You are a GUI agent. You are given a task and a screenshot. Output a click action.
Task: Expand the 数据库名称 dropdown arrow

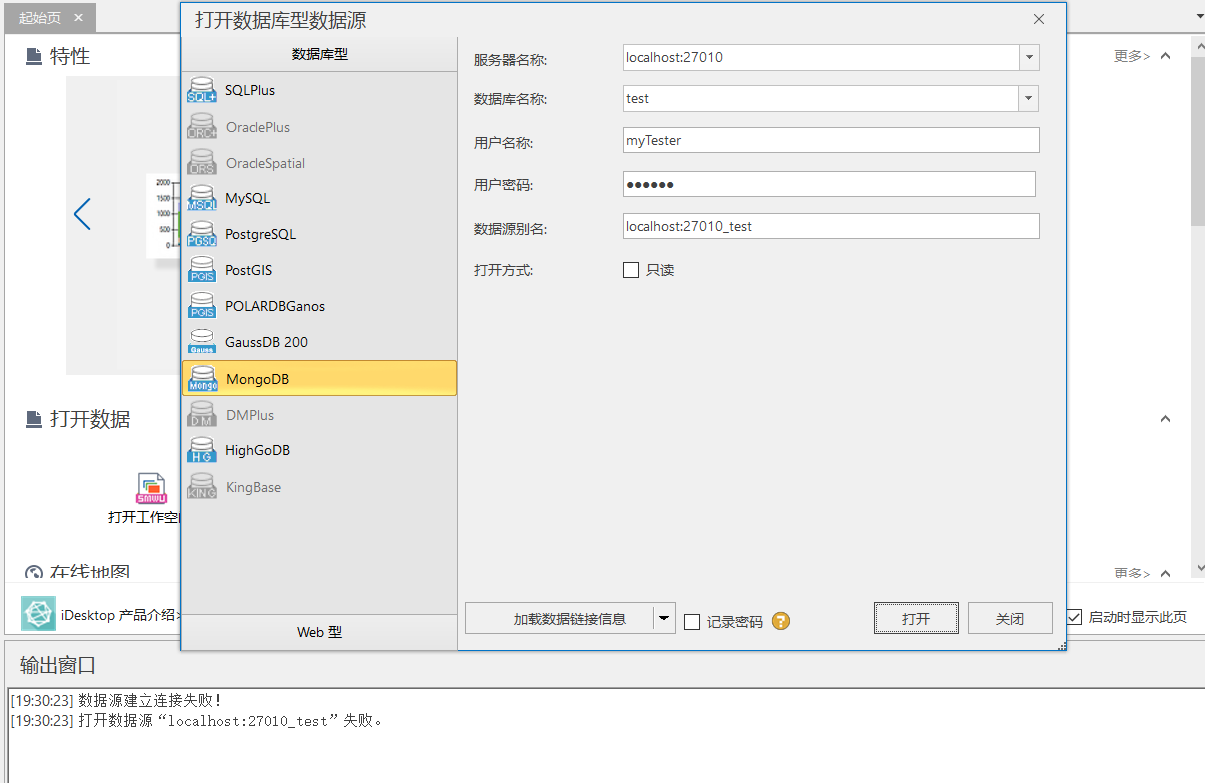[x=1029, y=99]
